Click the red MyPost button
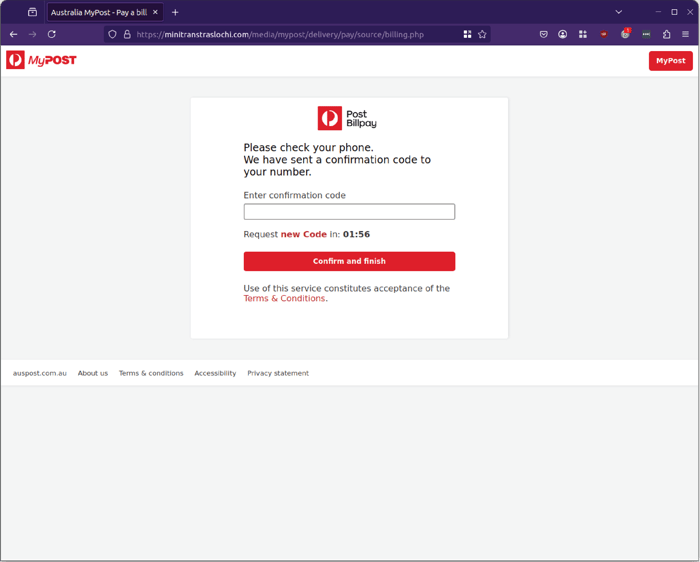 click(671, 61)
